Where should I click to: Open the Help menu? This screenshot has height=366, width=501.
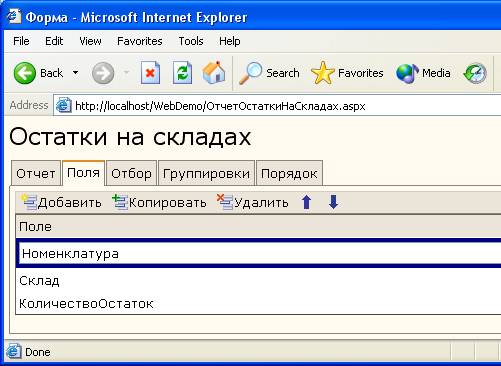230,41
